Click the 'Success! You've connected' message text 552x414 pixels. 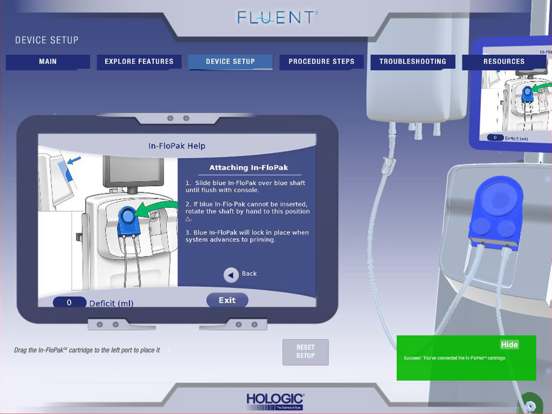tap(455, 358)
